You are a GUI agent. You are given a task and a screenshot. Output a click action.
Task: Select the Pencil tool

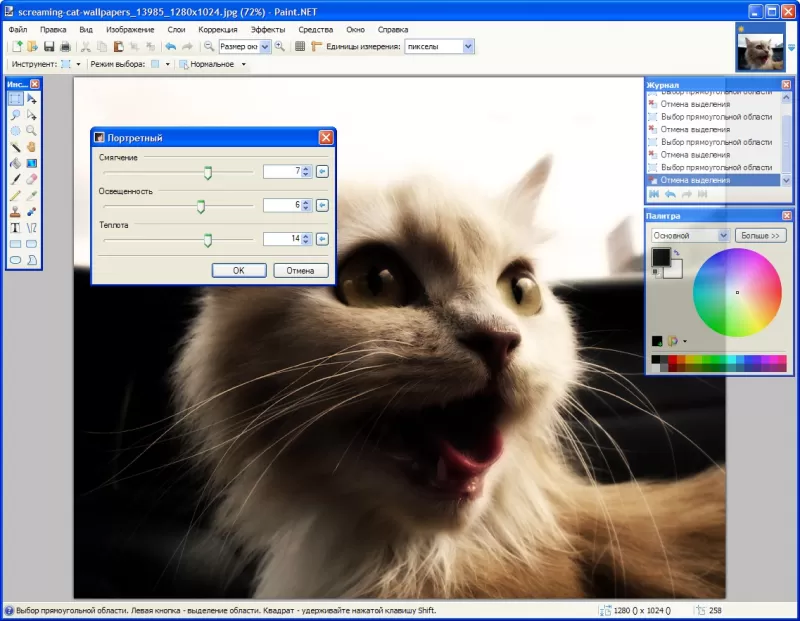click(x=15, y=195)
